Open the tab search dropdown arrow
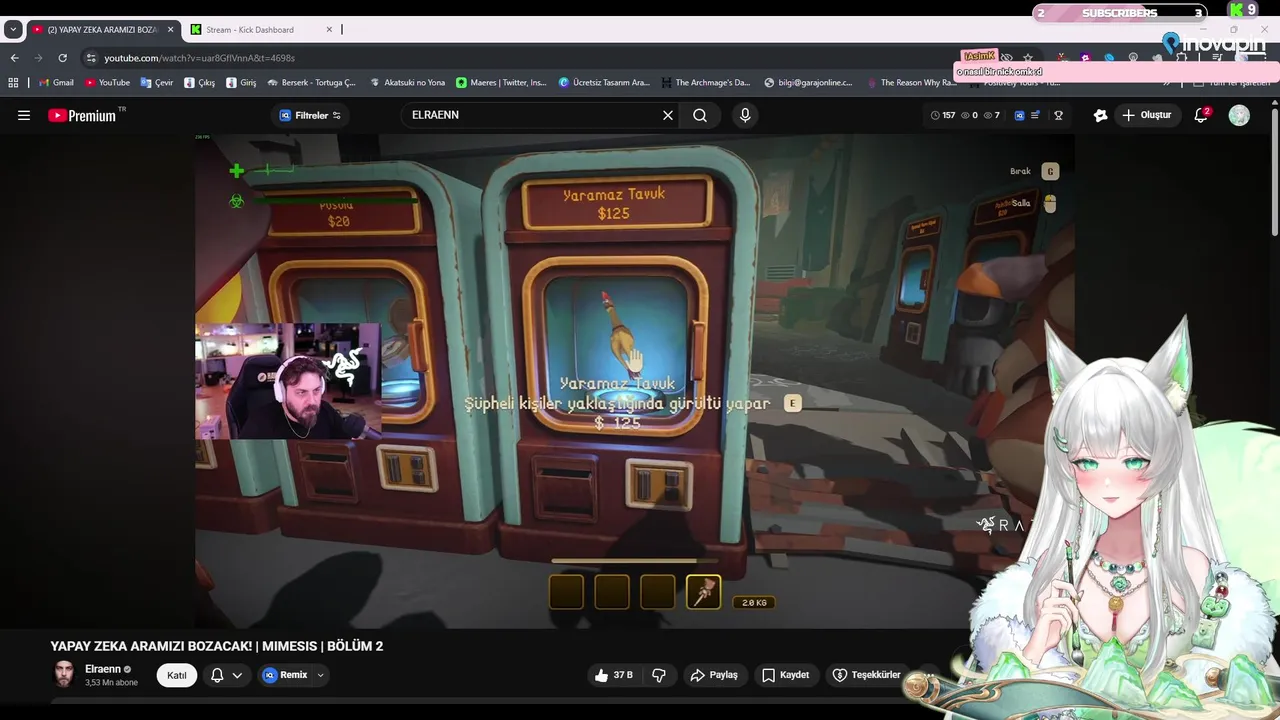The height and width of the screenshot is (720, 1280). coord(13,29)
